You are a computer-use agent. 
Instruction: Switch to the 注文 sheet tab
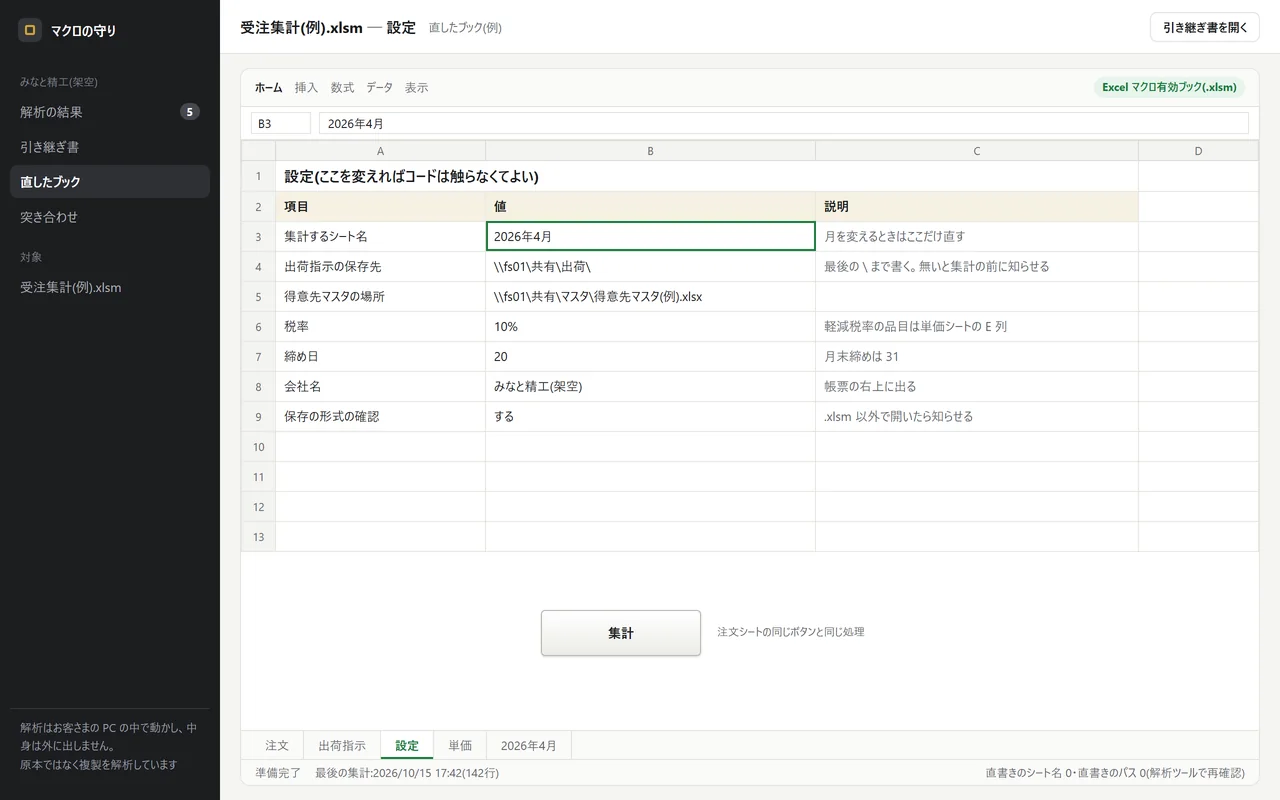[277, 745]
